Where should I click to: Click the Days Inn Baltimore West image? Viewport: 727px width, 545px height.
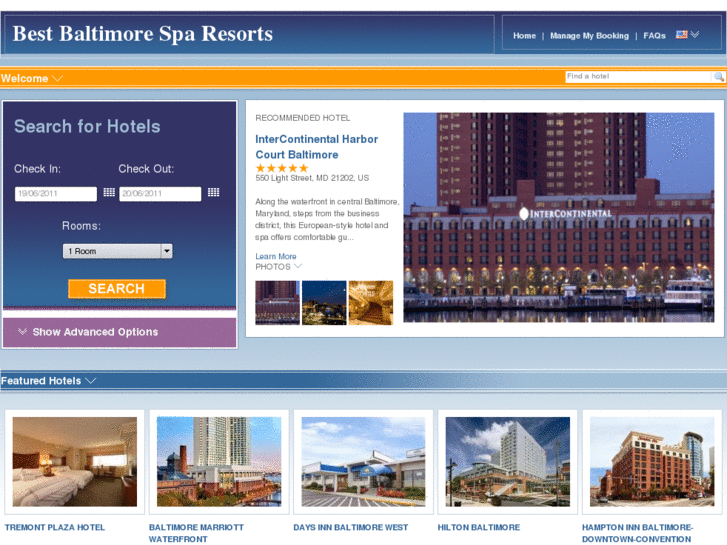(364, 462)
